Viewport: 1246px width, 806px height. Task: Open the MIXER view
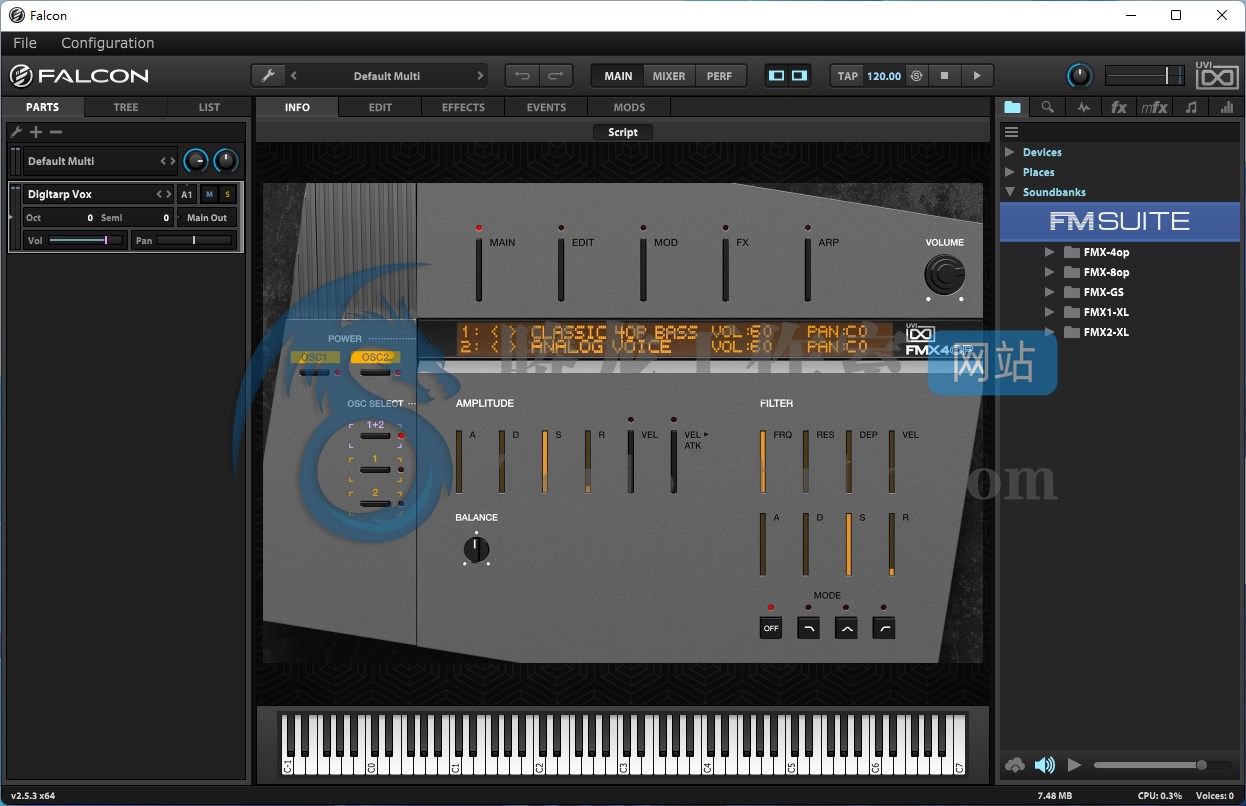pos(669,76)
